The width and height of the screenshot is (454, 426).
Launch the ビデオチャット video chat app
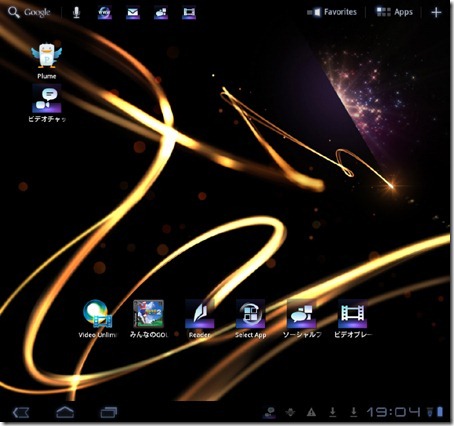(x=47, y=103)
